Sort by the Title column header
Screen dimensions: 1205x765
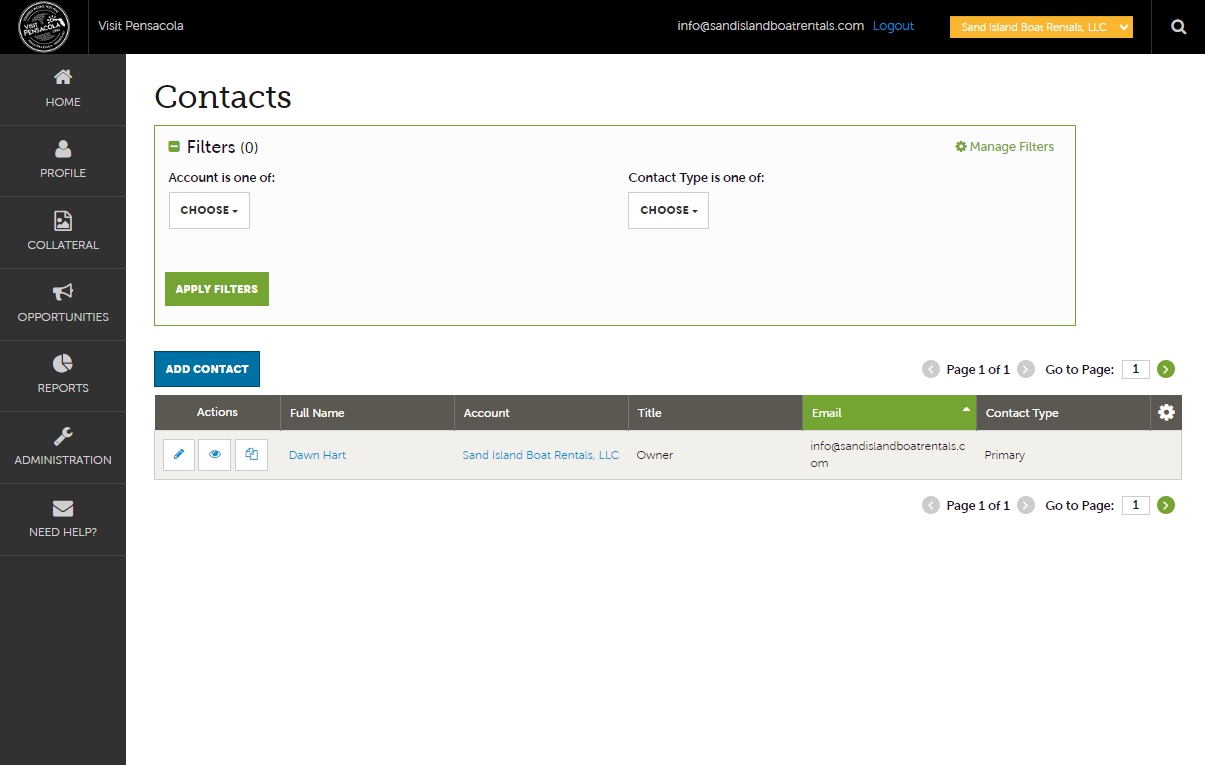[715, 413]
